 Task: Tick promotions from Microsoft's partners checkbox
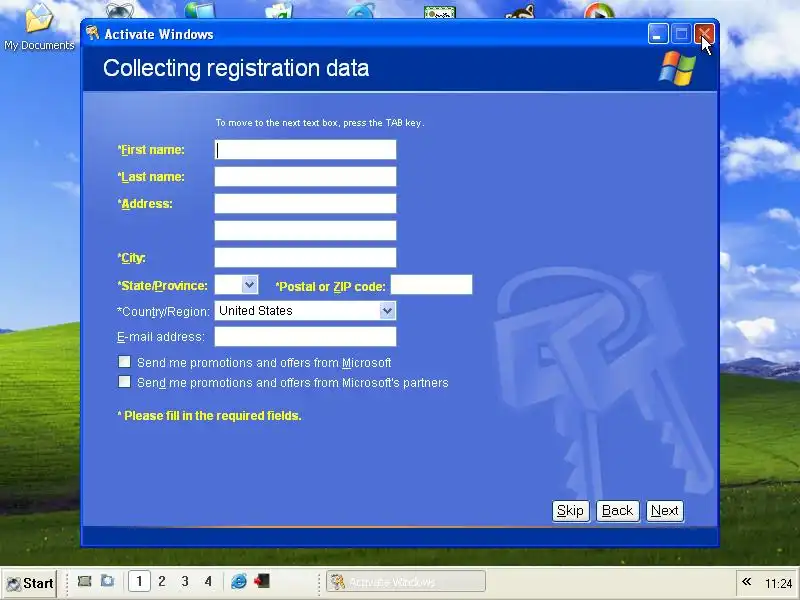124,382
